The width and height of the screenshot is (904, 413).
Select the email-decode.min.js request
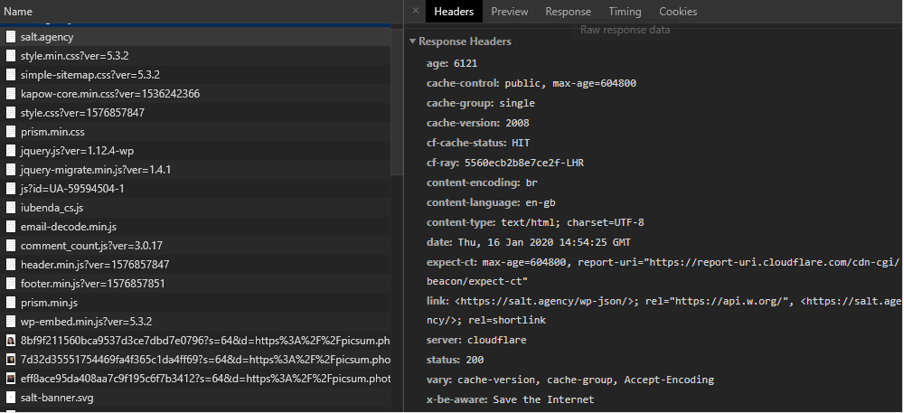pyautogui.click(x=195, y=227)
